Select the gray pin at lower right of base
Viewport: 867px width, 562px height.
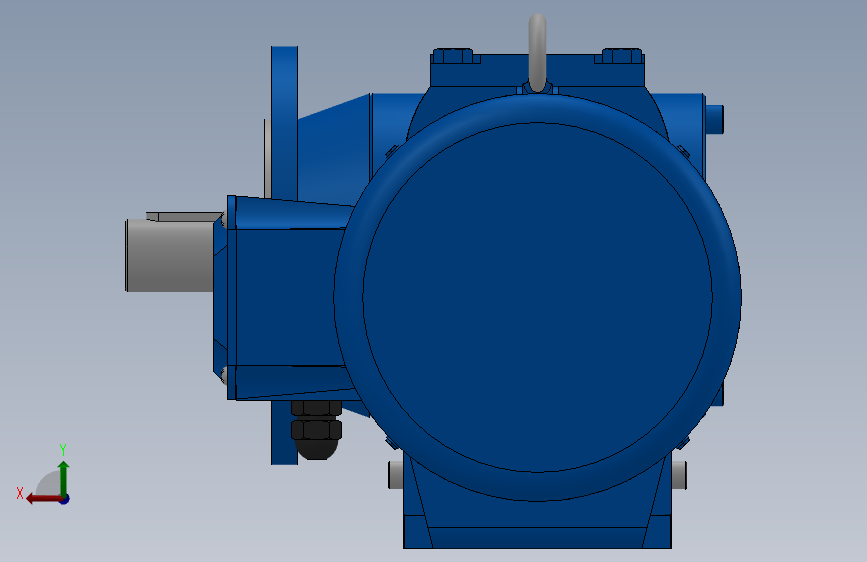[x=680, y=475]
